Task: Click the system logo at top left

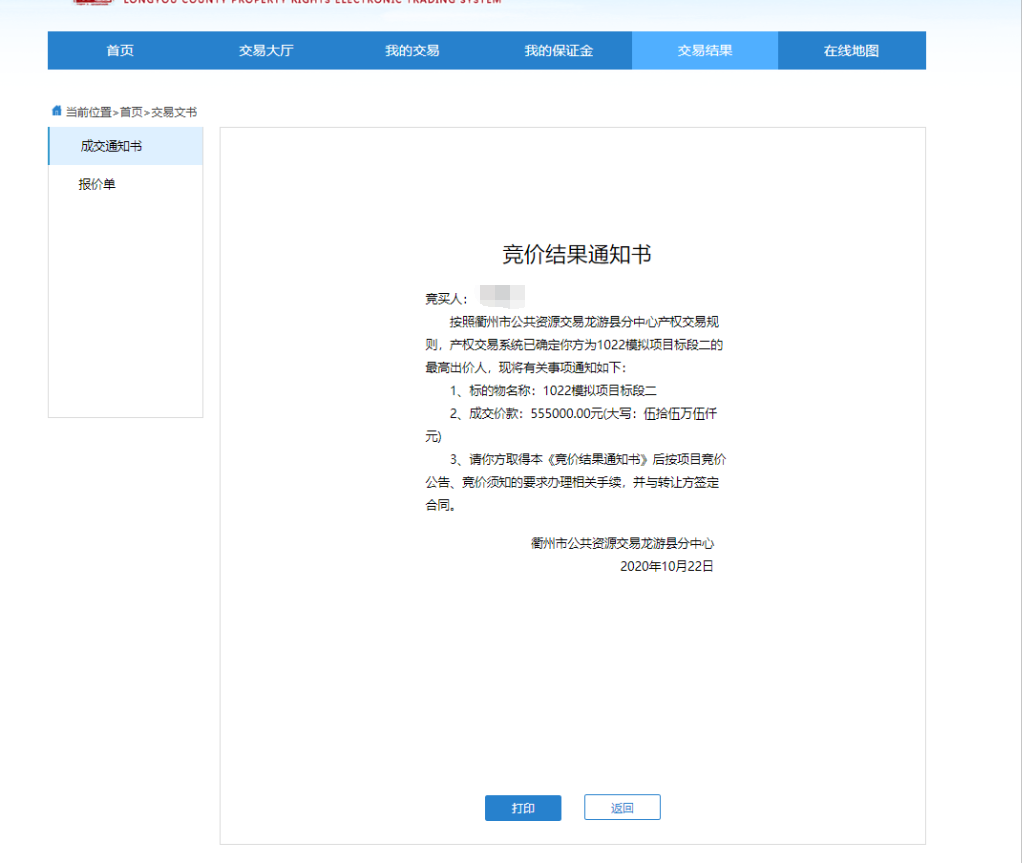Action: coord(90,3)
